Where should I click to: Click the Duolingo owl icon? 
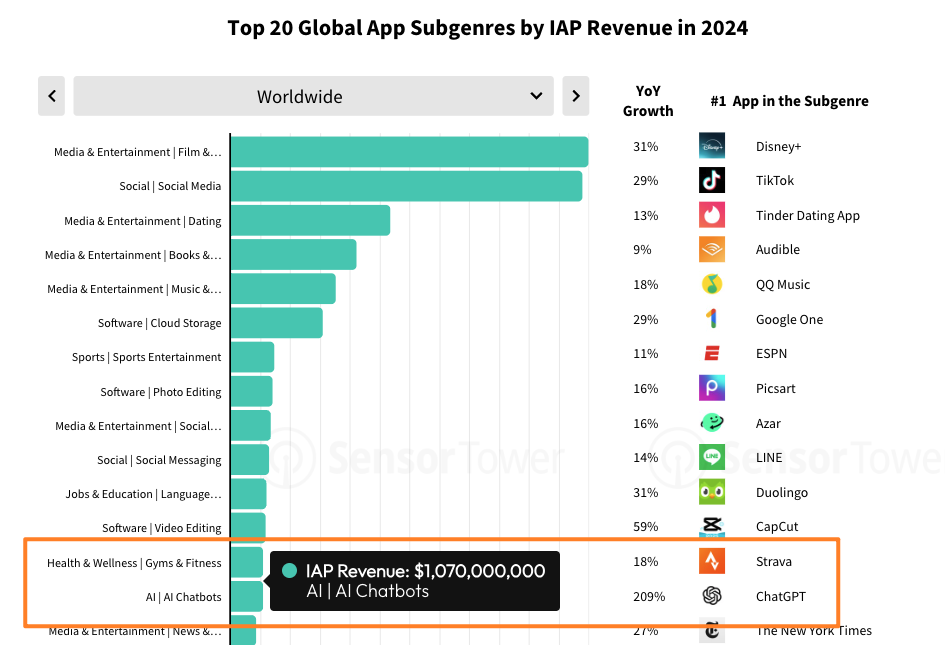[x=712, y=492]
